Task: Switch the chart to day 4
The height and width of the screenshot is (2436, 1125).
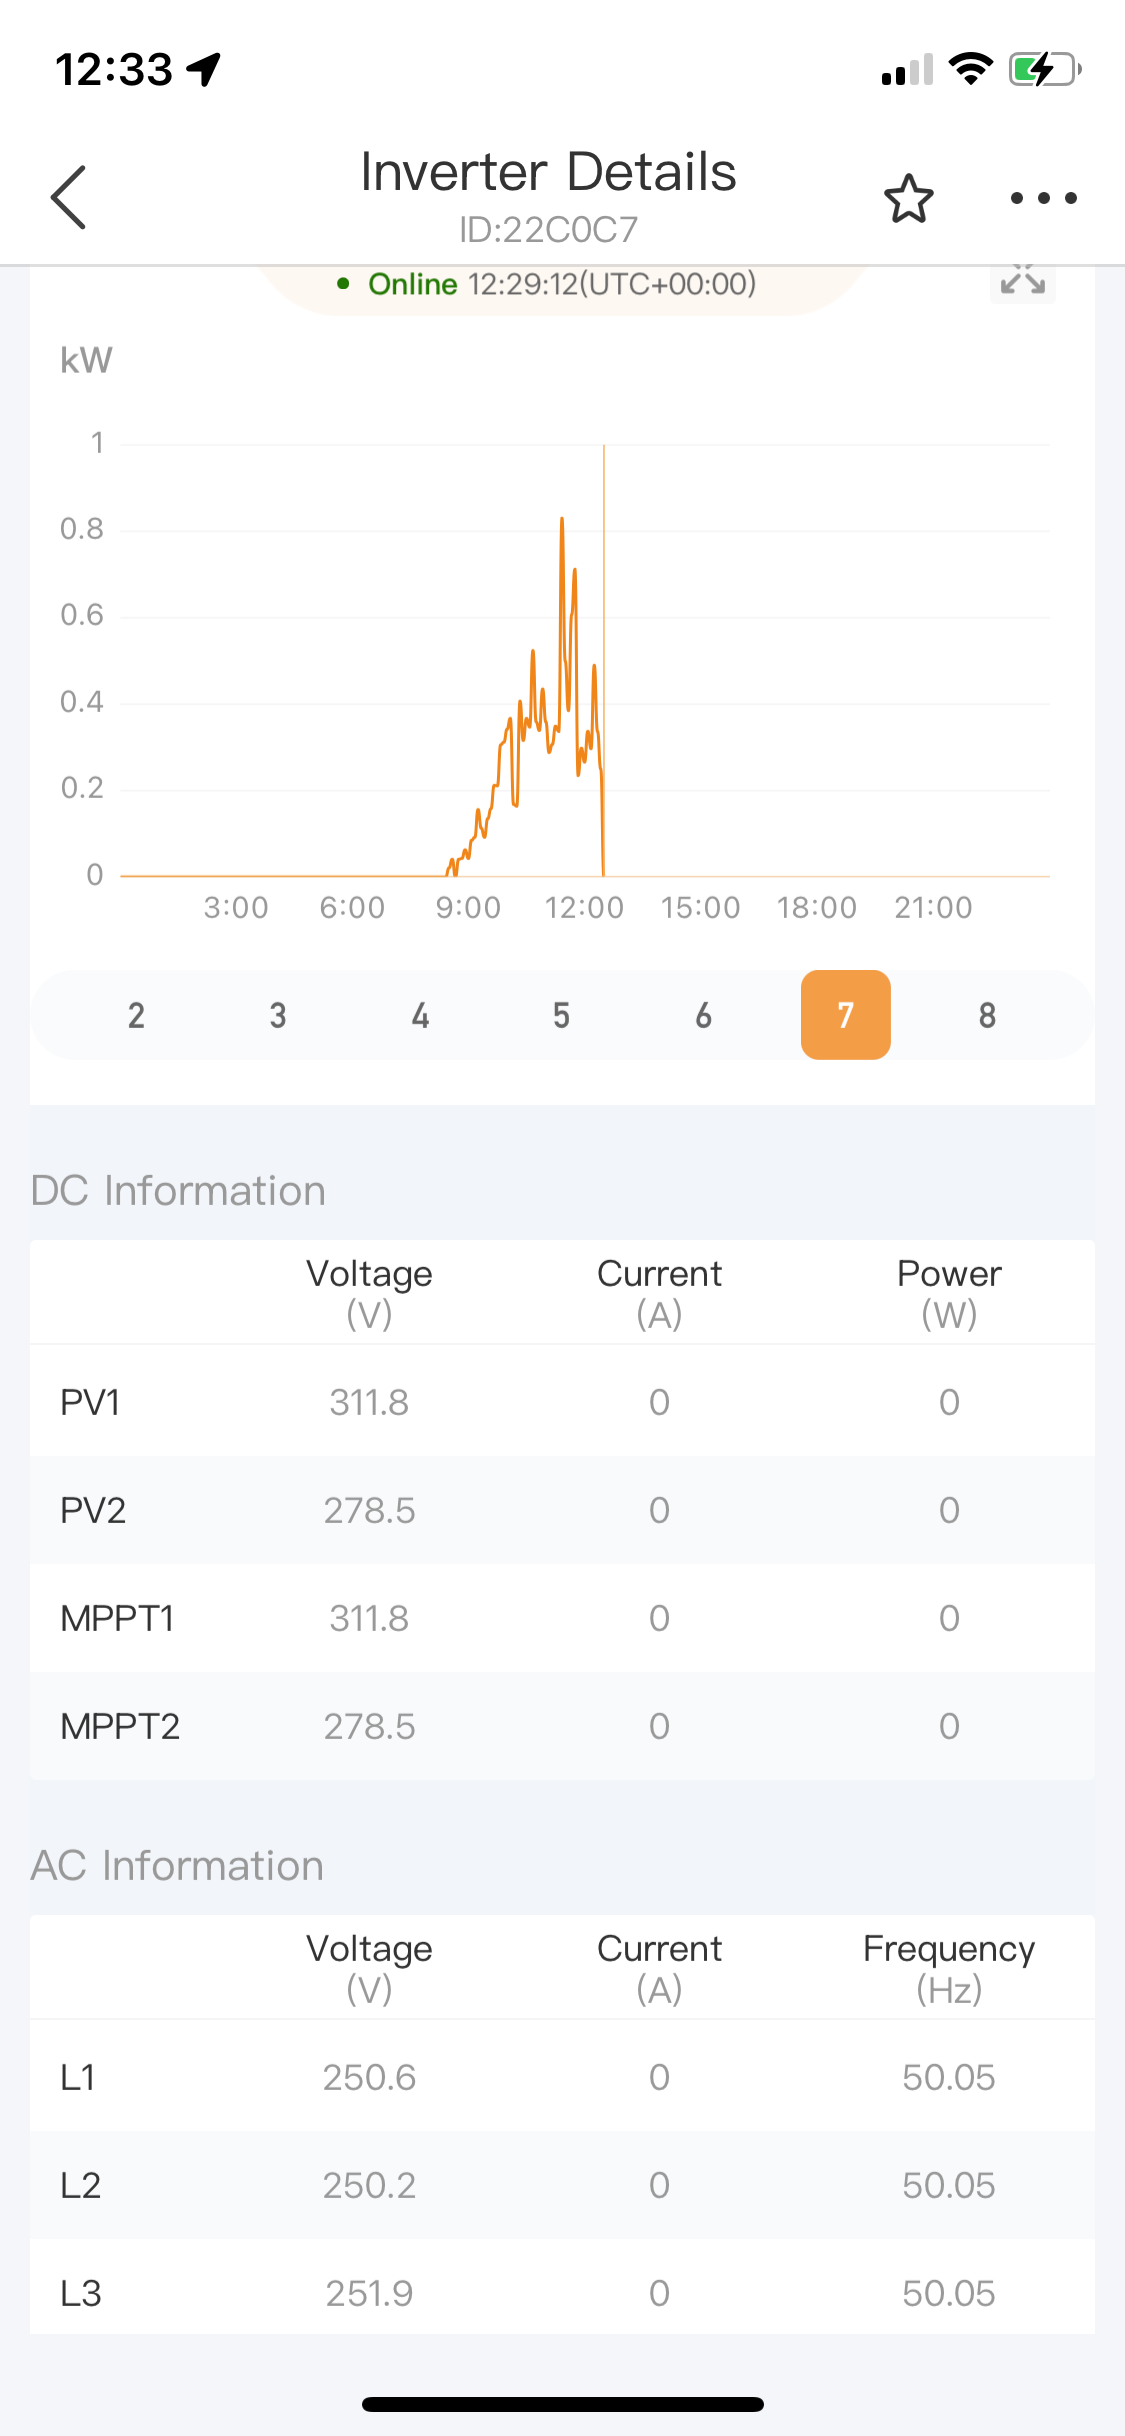Action: (x=420, y=1015)
